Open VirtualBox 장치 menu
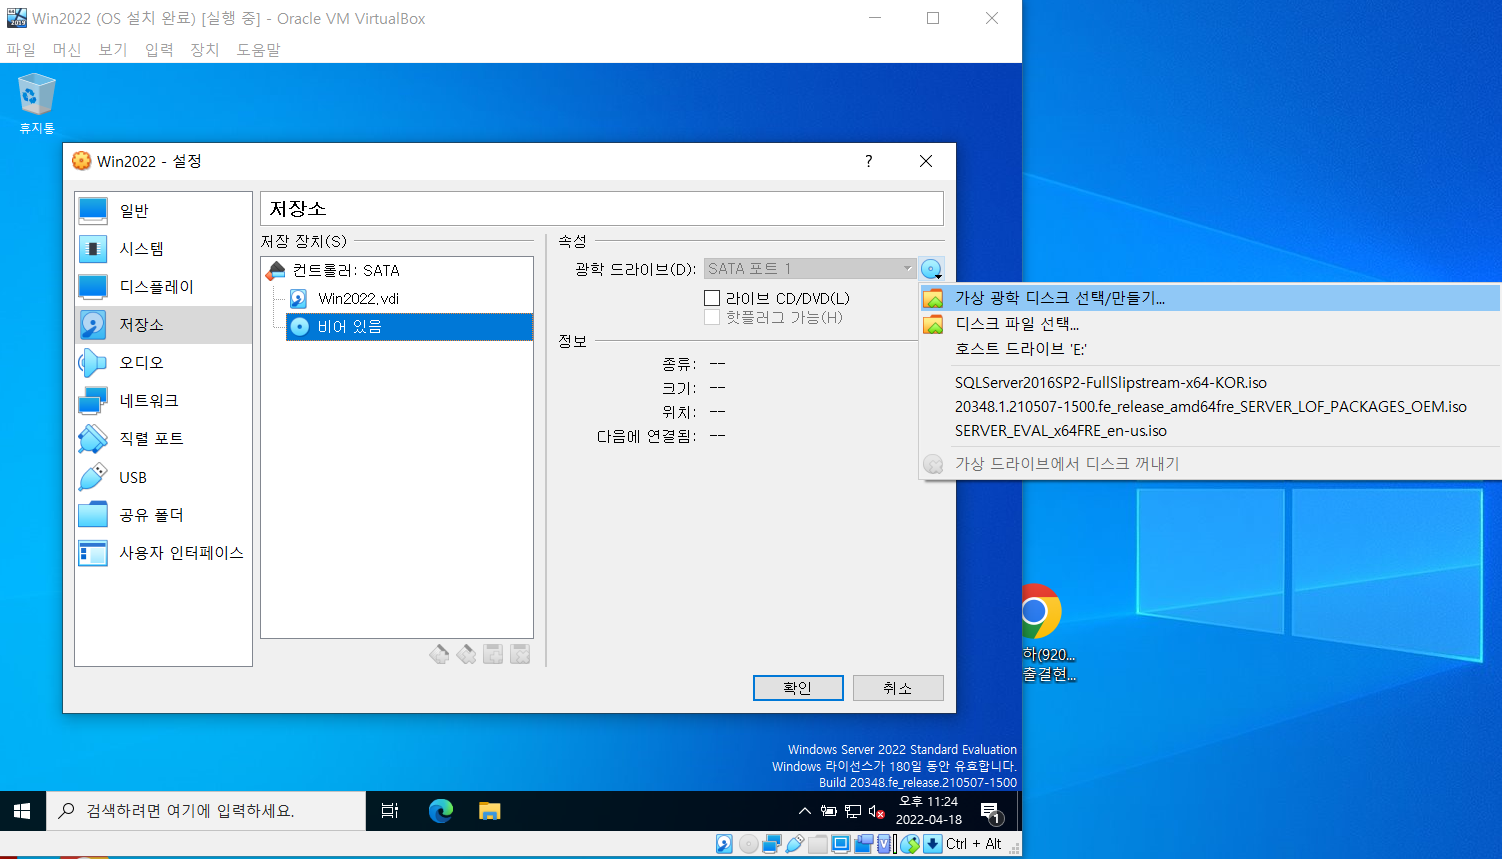 click(x=205, y=49)
